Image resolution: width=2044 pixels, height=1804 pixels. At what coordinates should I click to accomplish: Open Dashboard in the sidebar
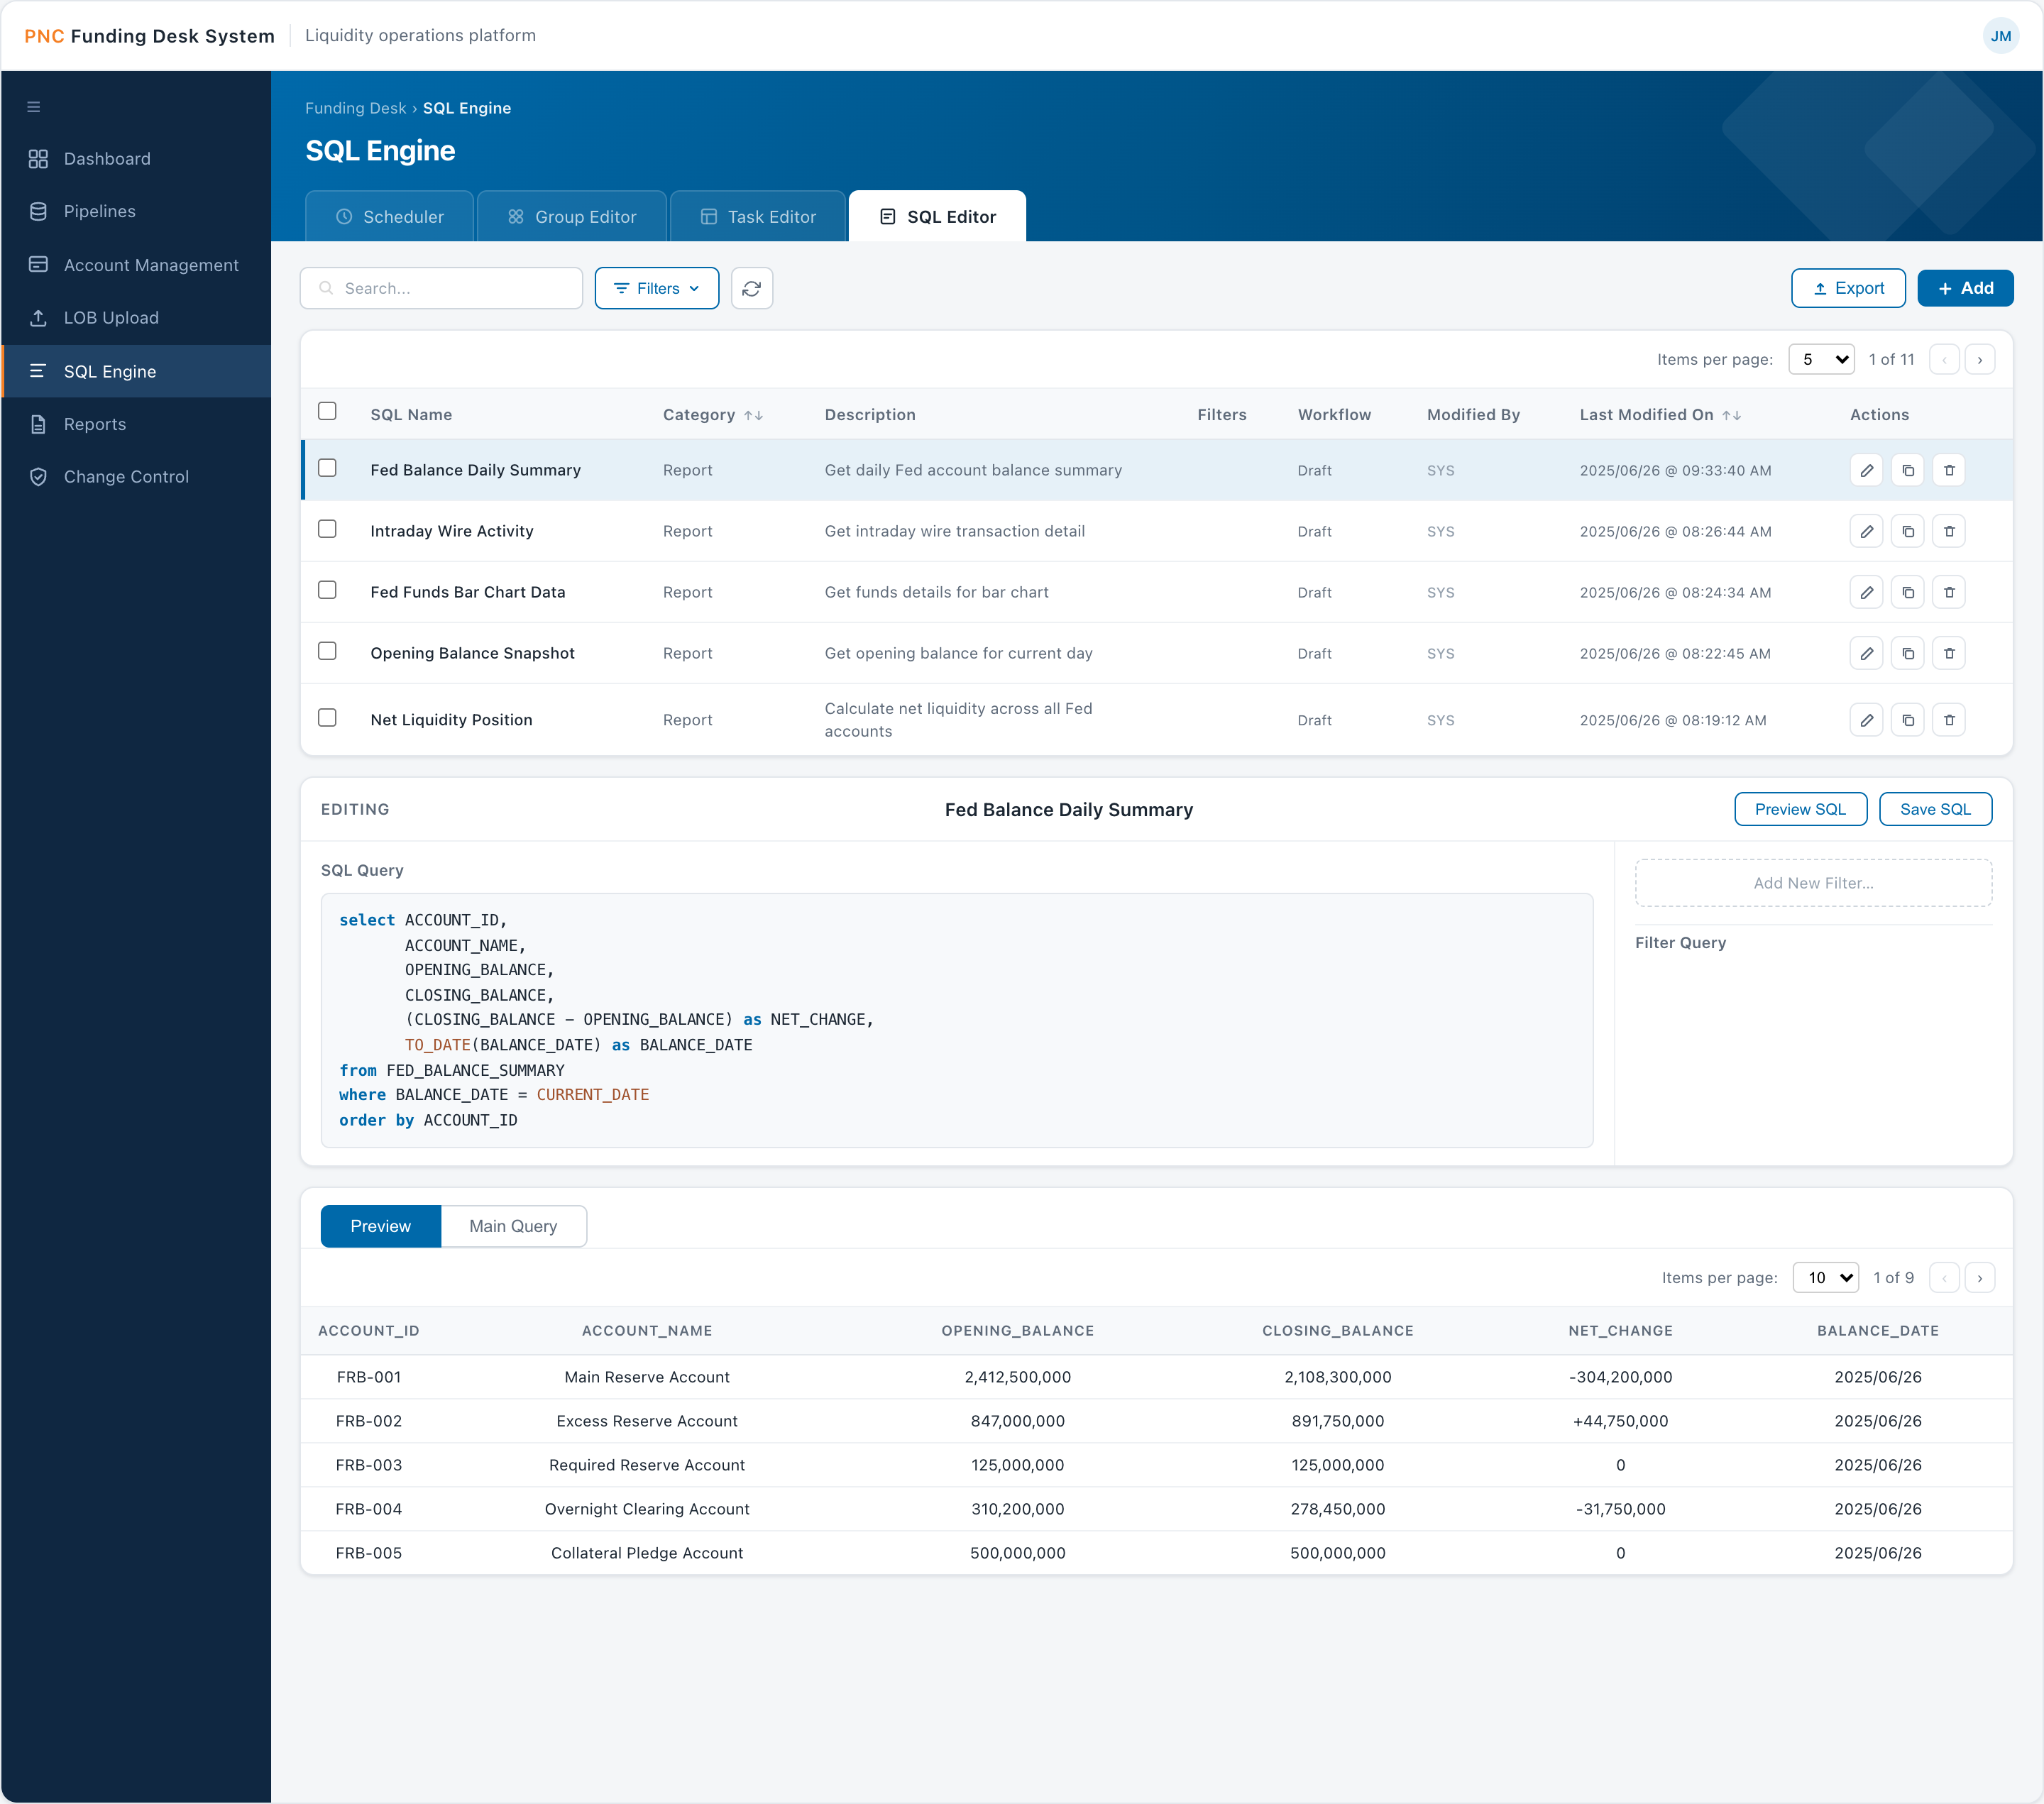(136, 159)
